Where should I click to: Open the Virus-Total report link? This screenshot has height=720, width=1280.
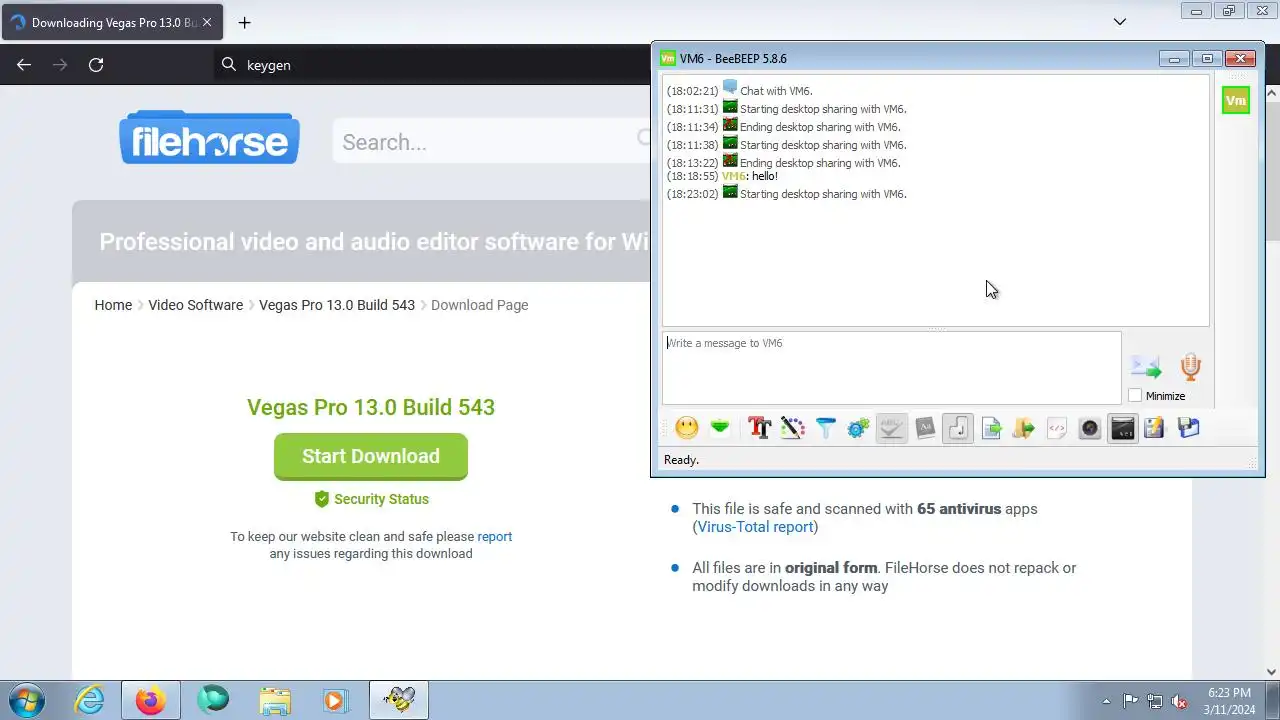point(755,527)
